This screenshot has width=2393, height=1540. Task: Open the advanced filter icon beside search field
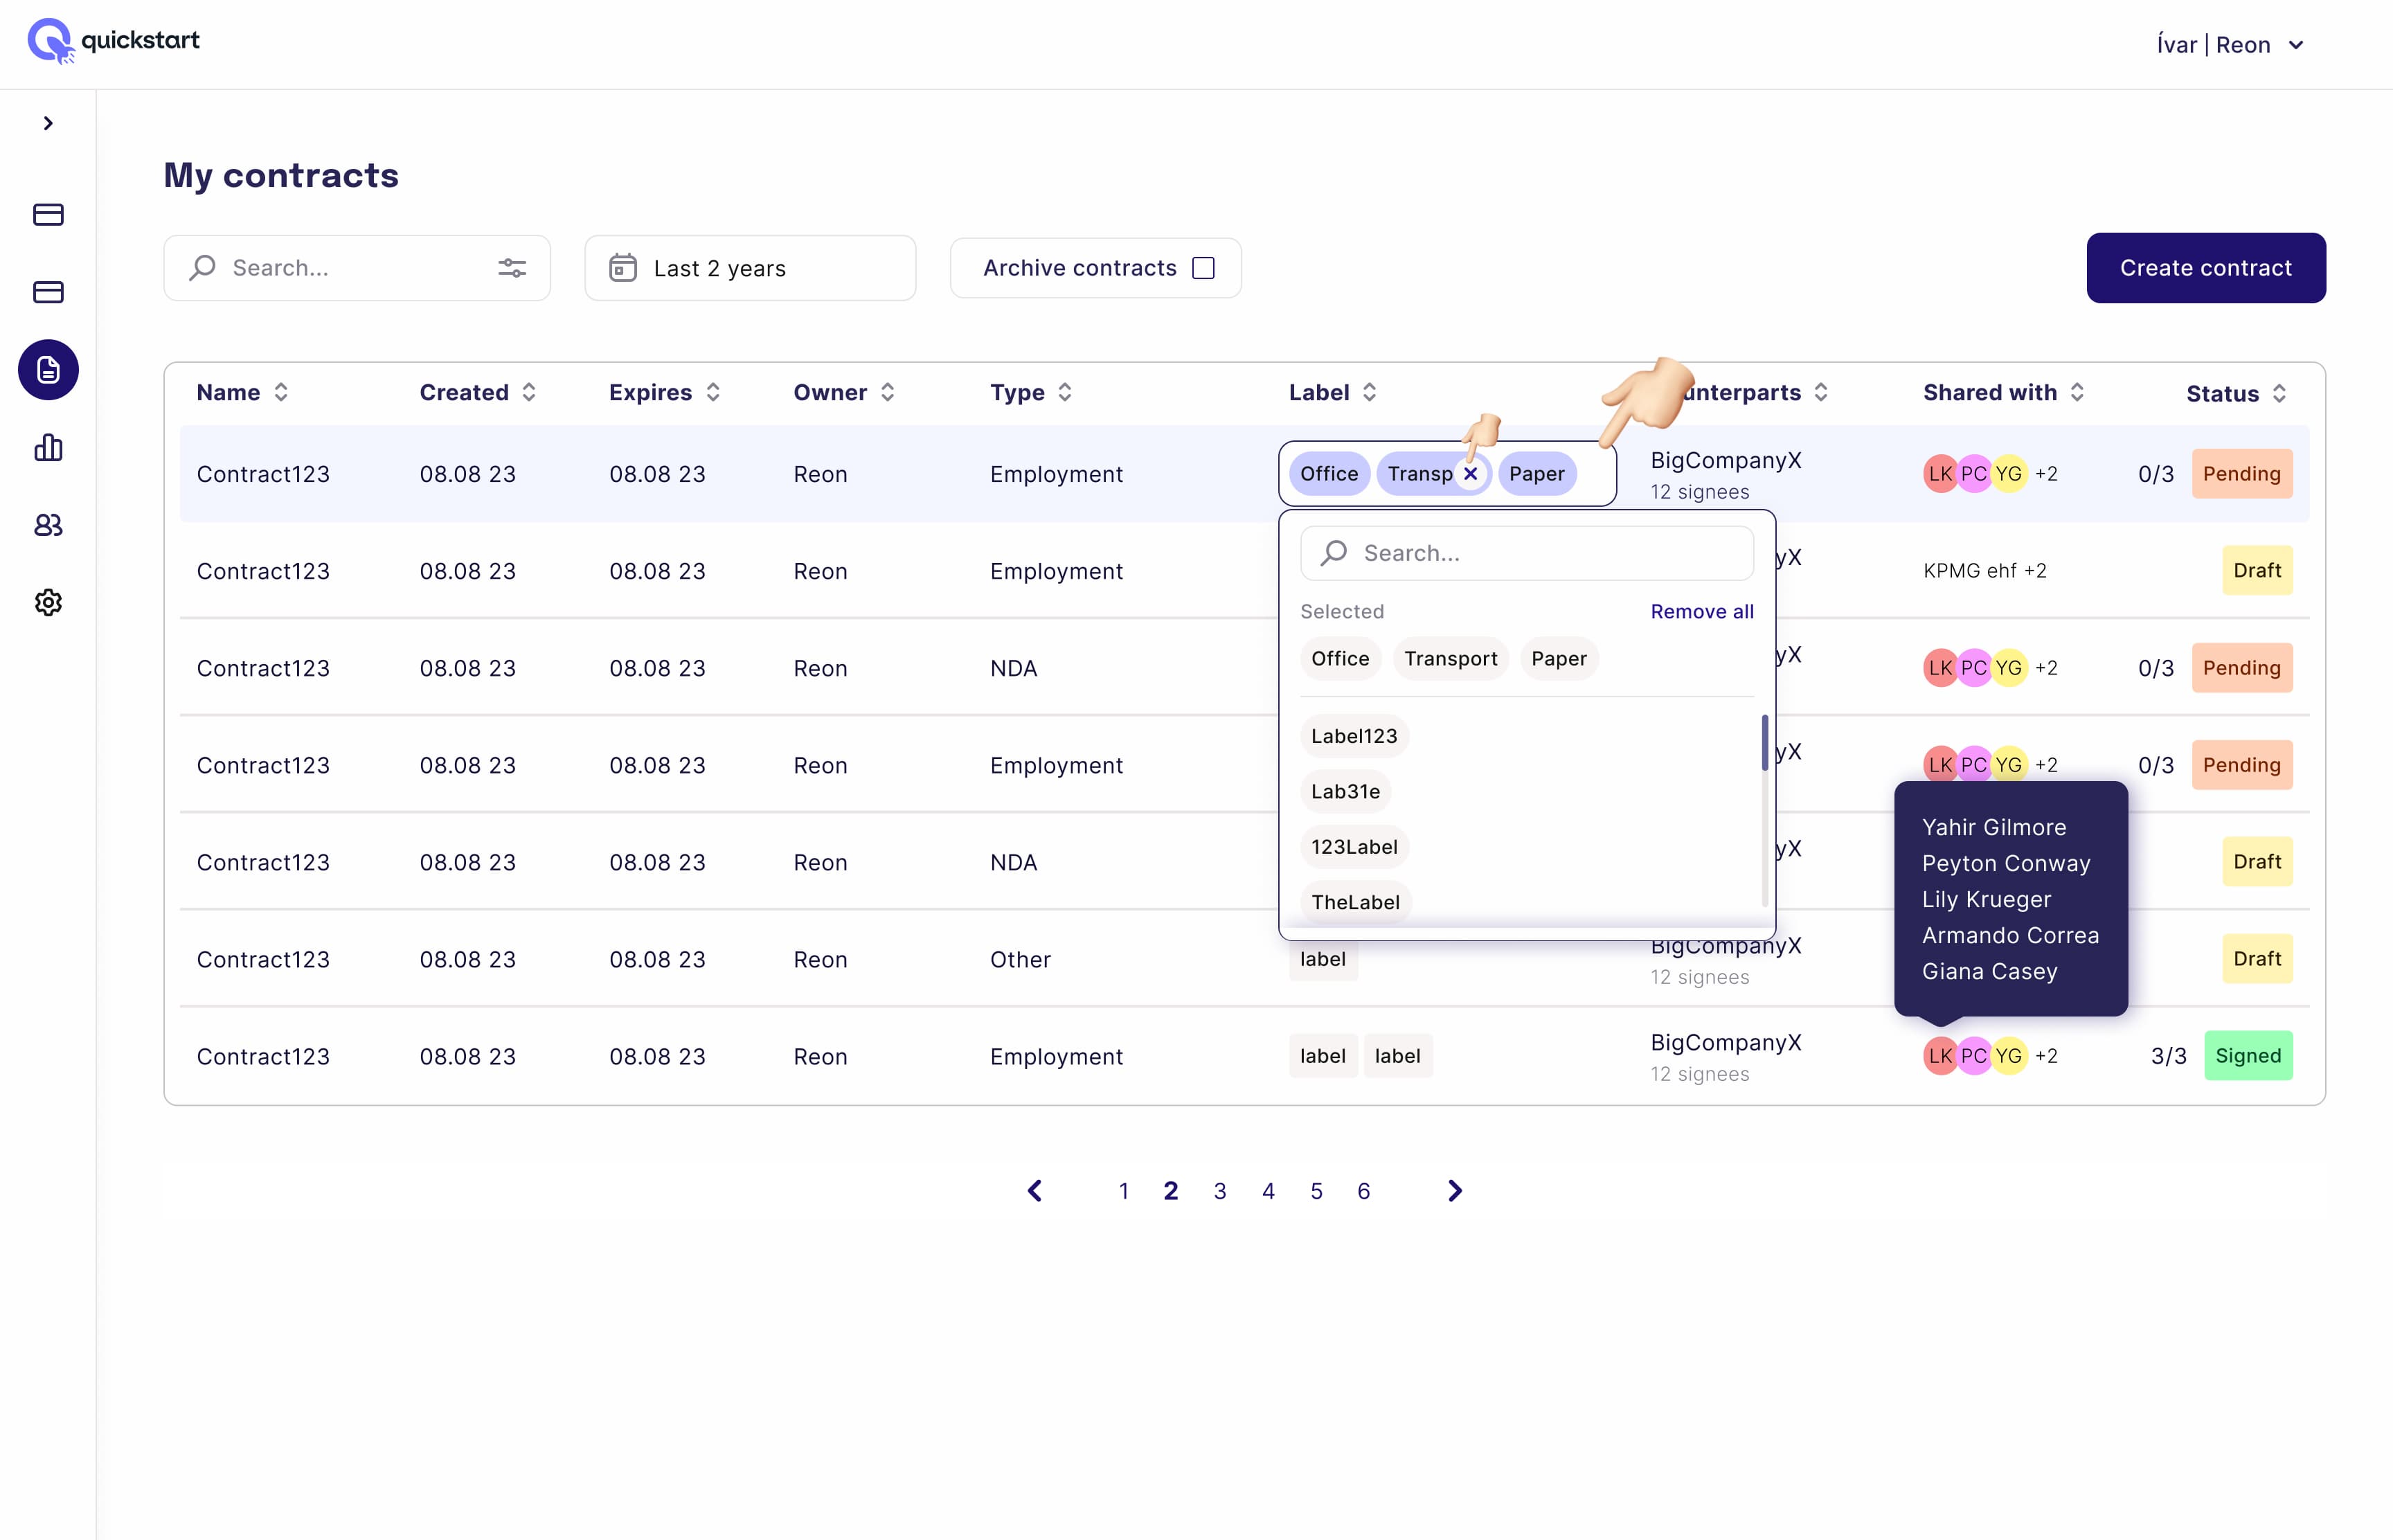pos(511,267)
